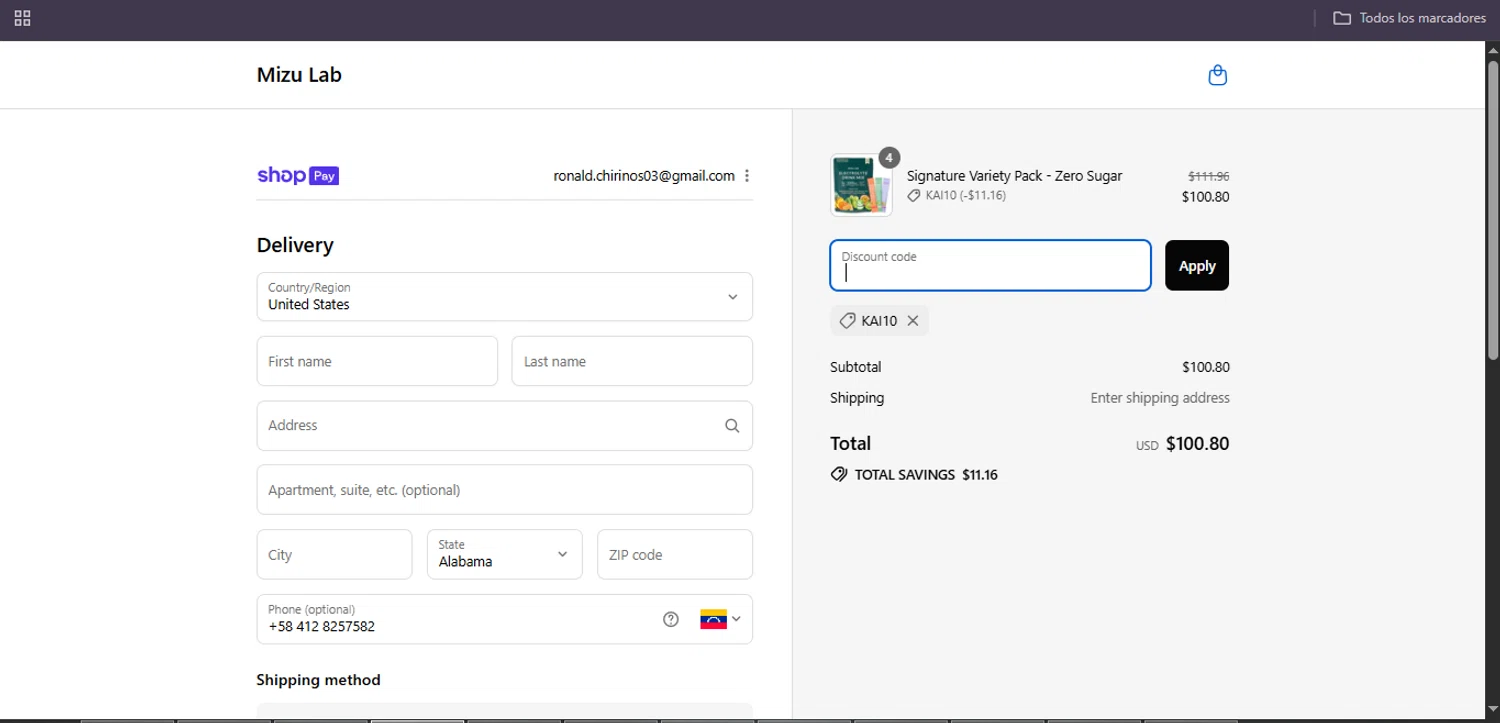Open account options three-dot menu
Image resolution: width=1500 pixels, height=723 pixels.
click(747, 176)
